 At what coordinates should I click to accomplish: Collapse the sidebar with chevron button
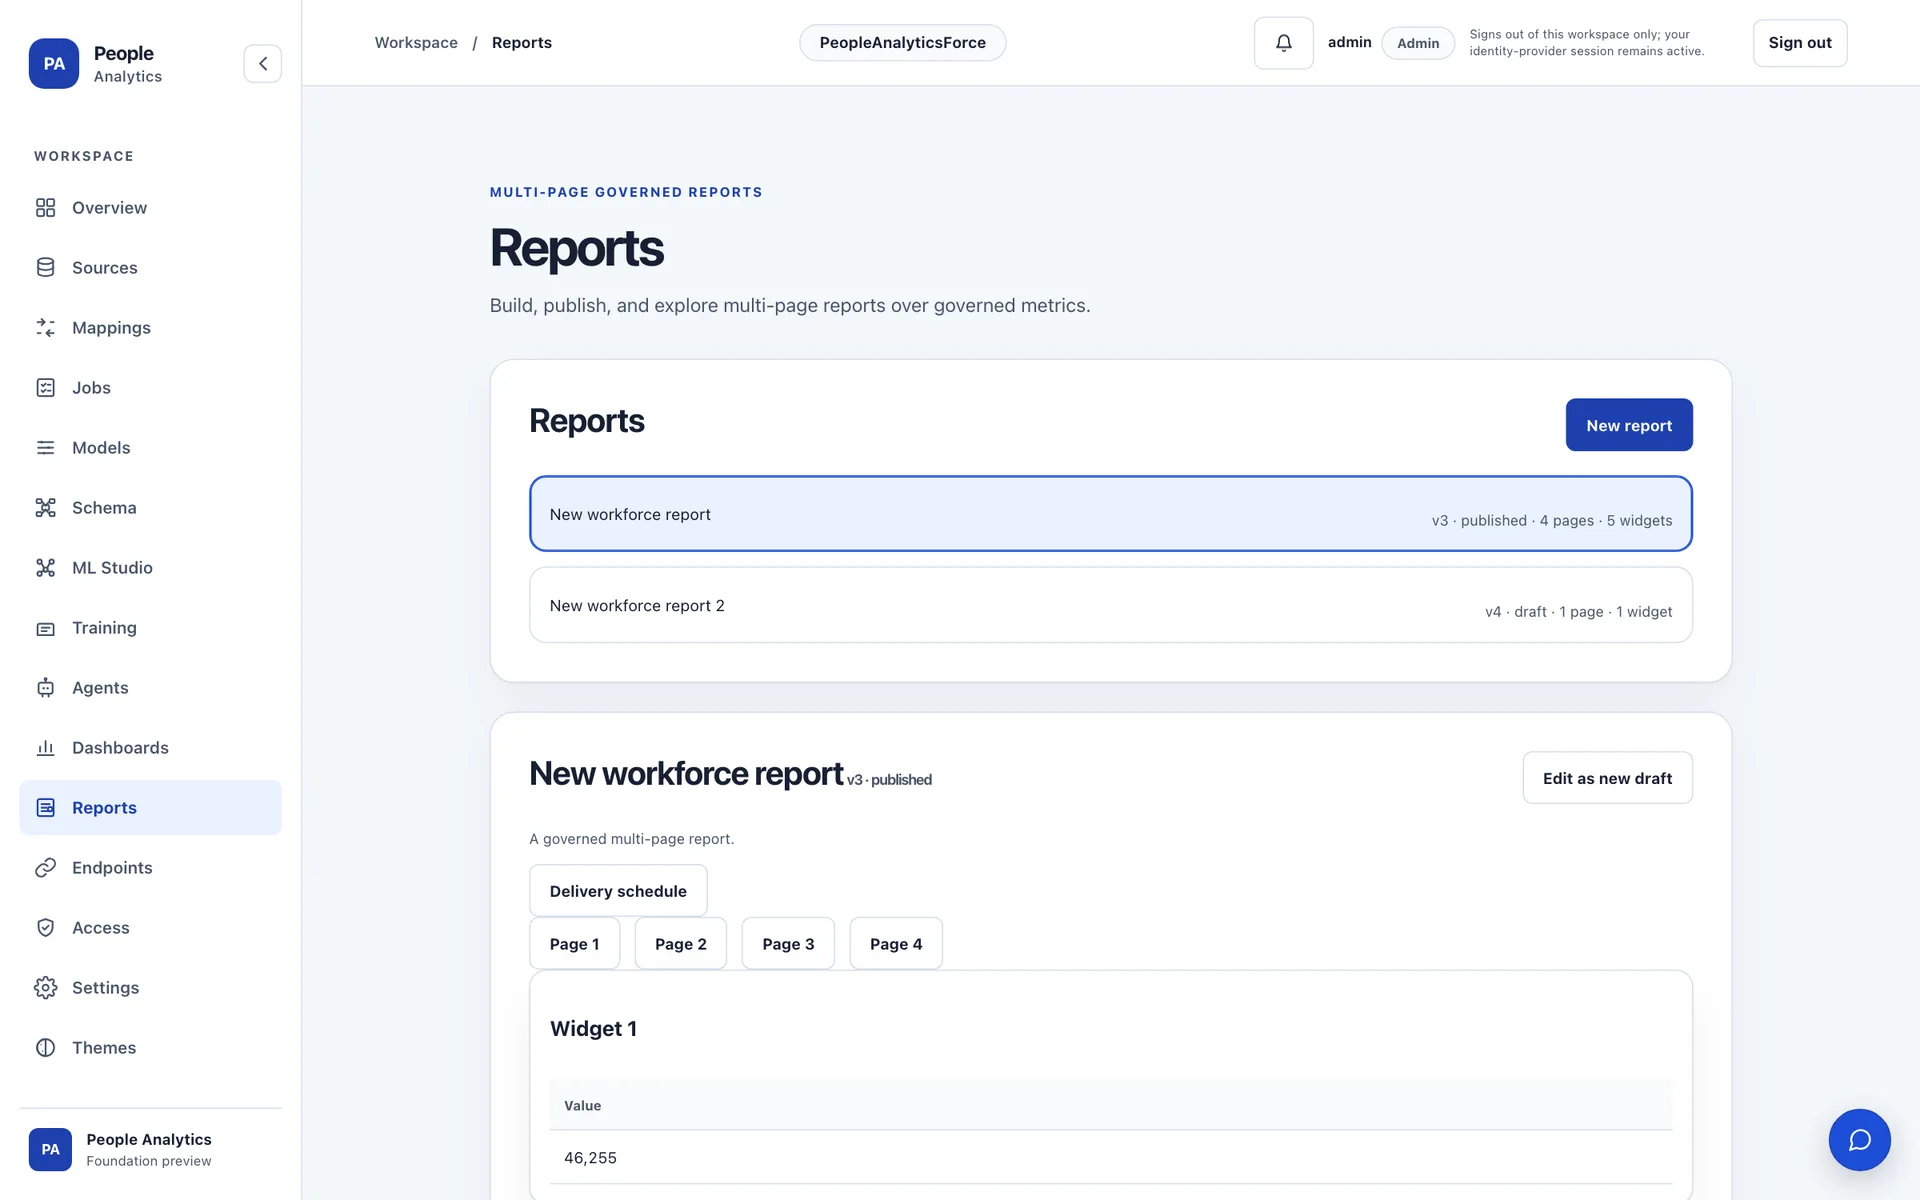tap(262, 63)
